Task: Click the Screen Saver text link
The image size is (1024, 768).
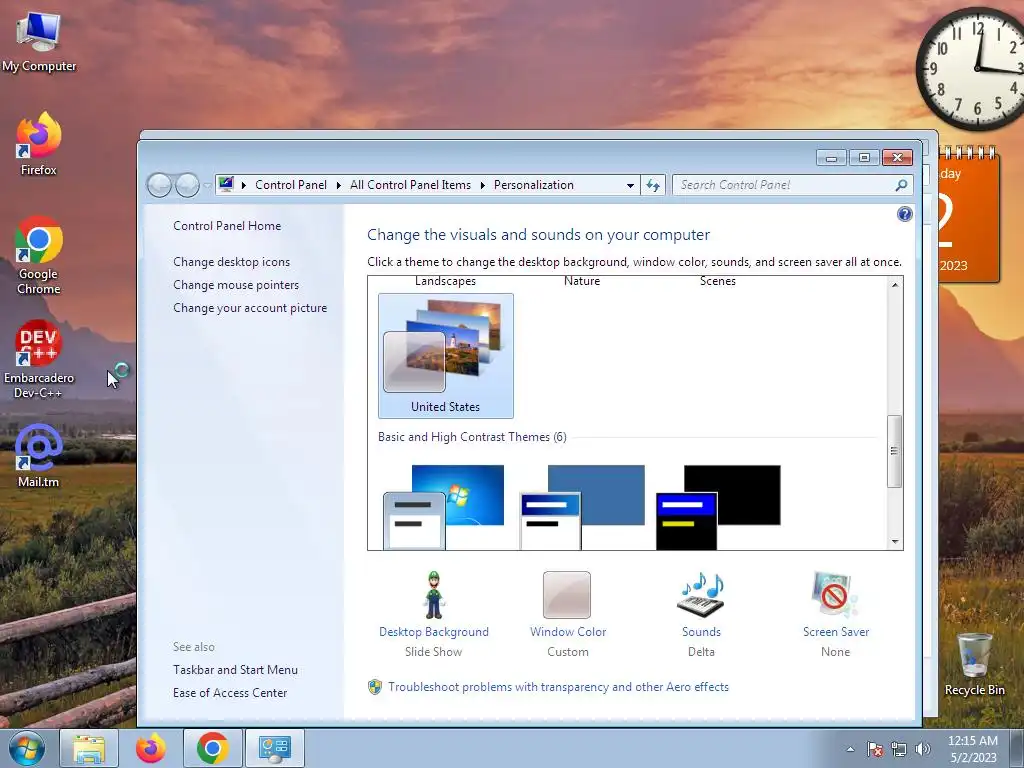Action: point(836,632)
